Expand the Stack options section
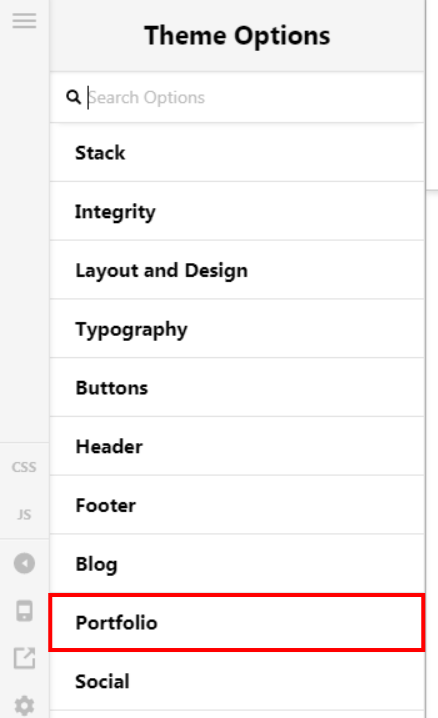The width and height of the screenshot is (438, 718). [x=237, y=152]
